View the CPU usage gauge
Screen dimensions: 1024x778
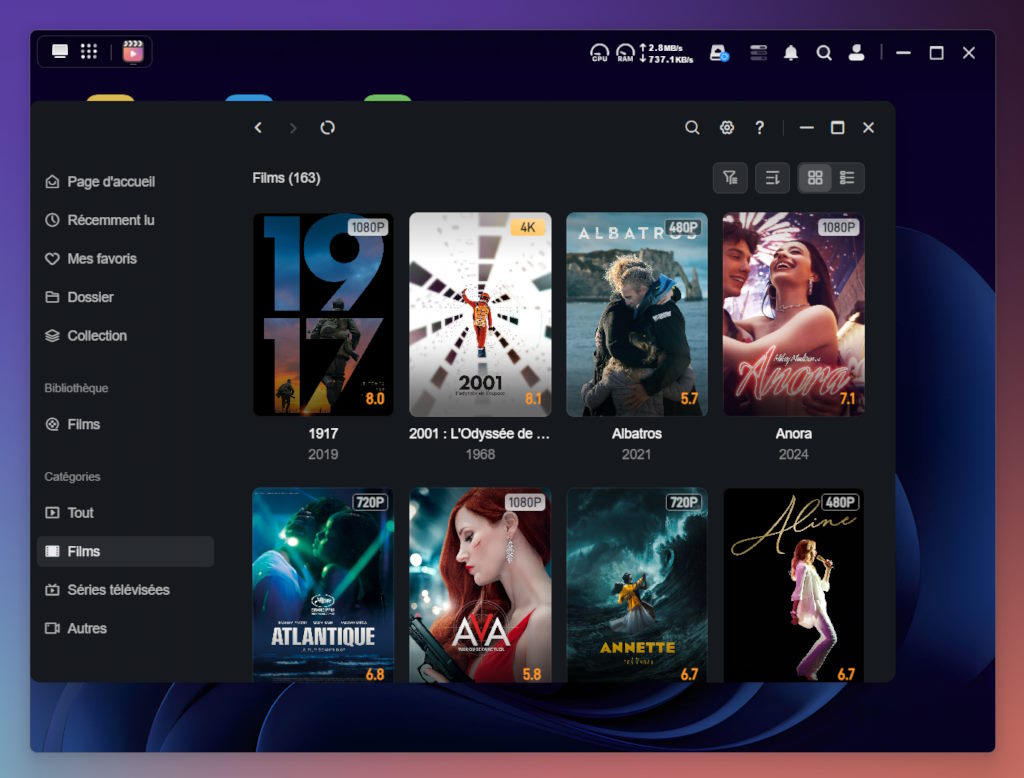point(599,52)
